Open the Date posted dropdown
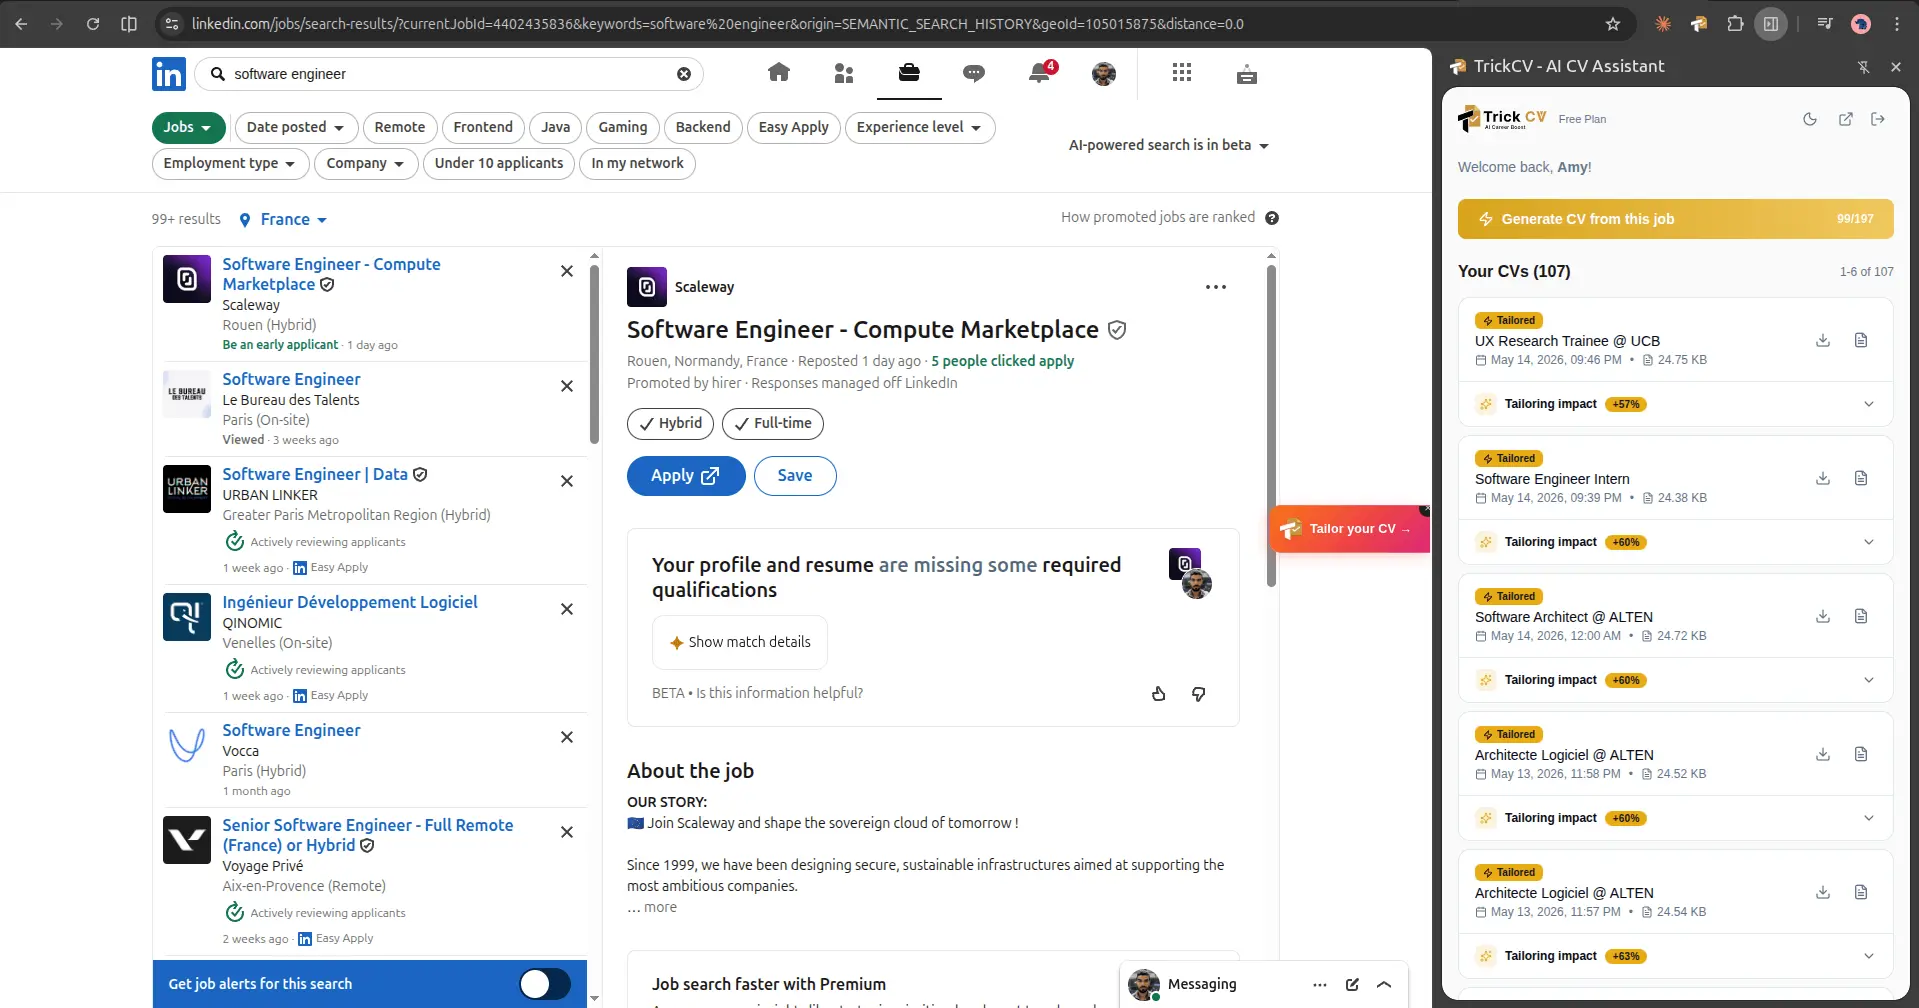Image resolution: width=1919 pixels, height=1008 pixels. [296, 127]
